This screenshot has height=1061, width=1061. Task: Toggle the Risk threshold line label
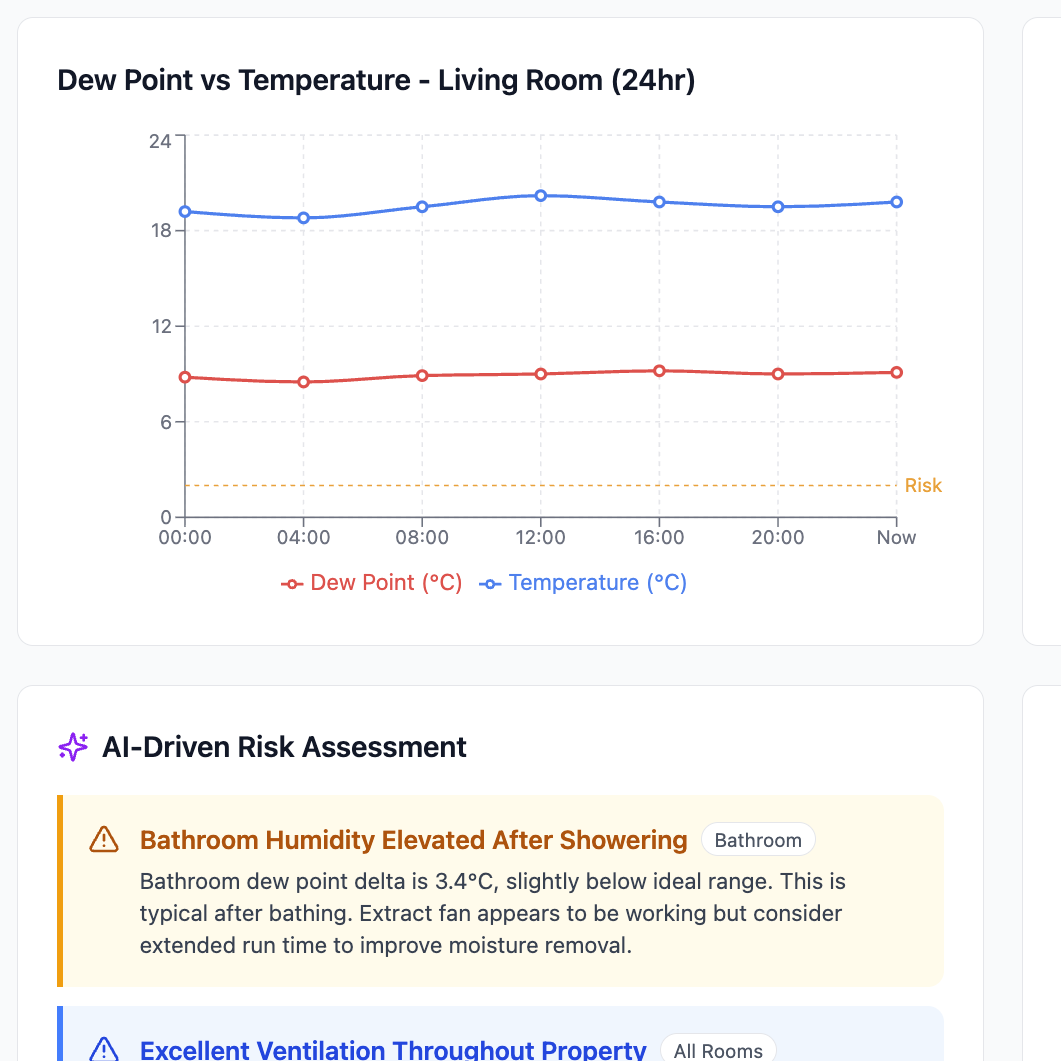923,485
